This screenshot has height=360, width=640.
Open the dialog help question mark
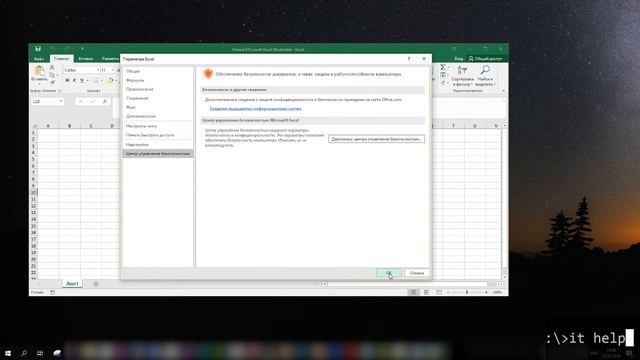[409, 59]
